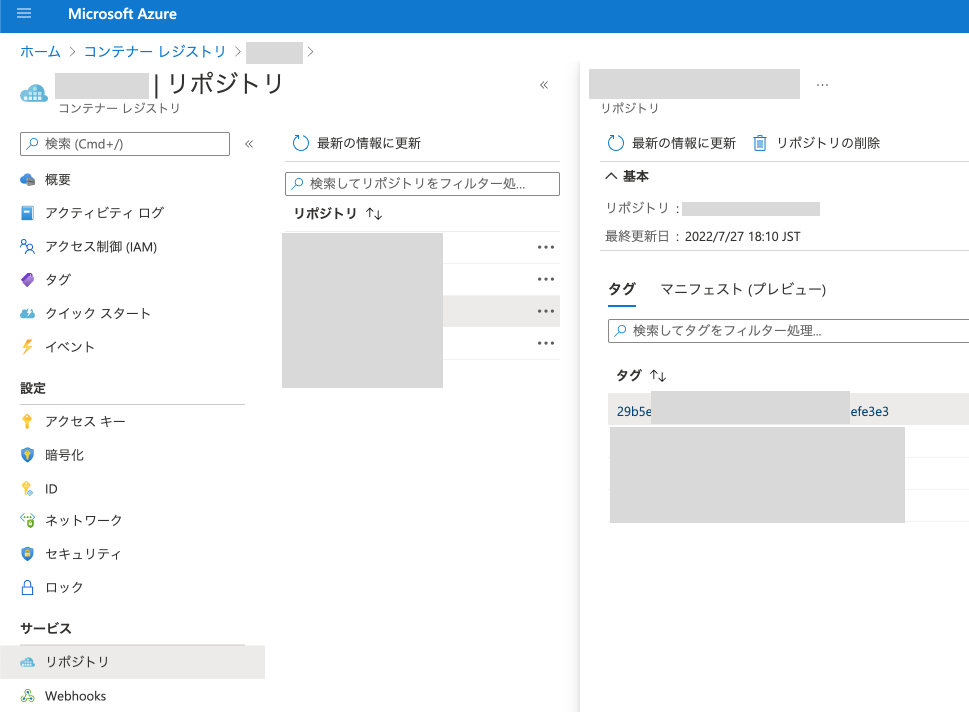
Task: Click the アクティビティ ログ book icon
Action: click(x=27, y=213)
